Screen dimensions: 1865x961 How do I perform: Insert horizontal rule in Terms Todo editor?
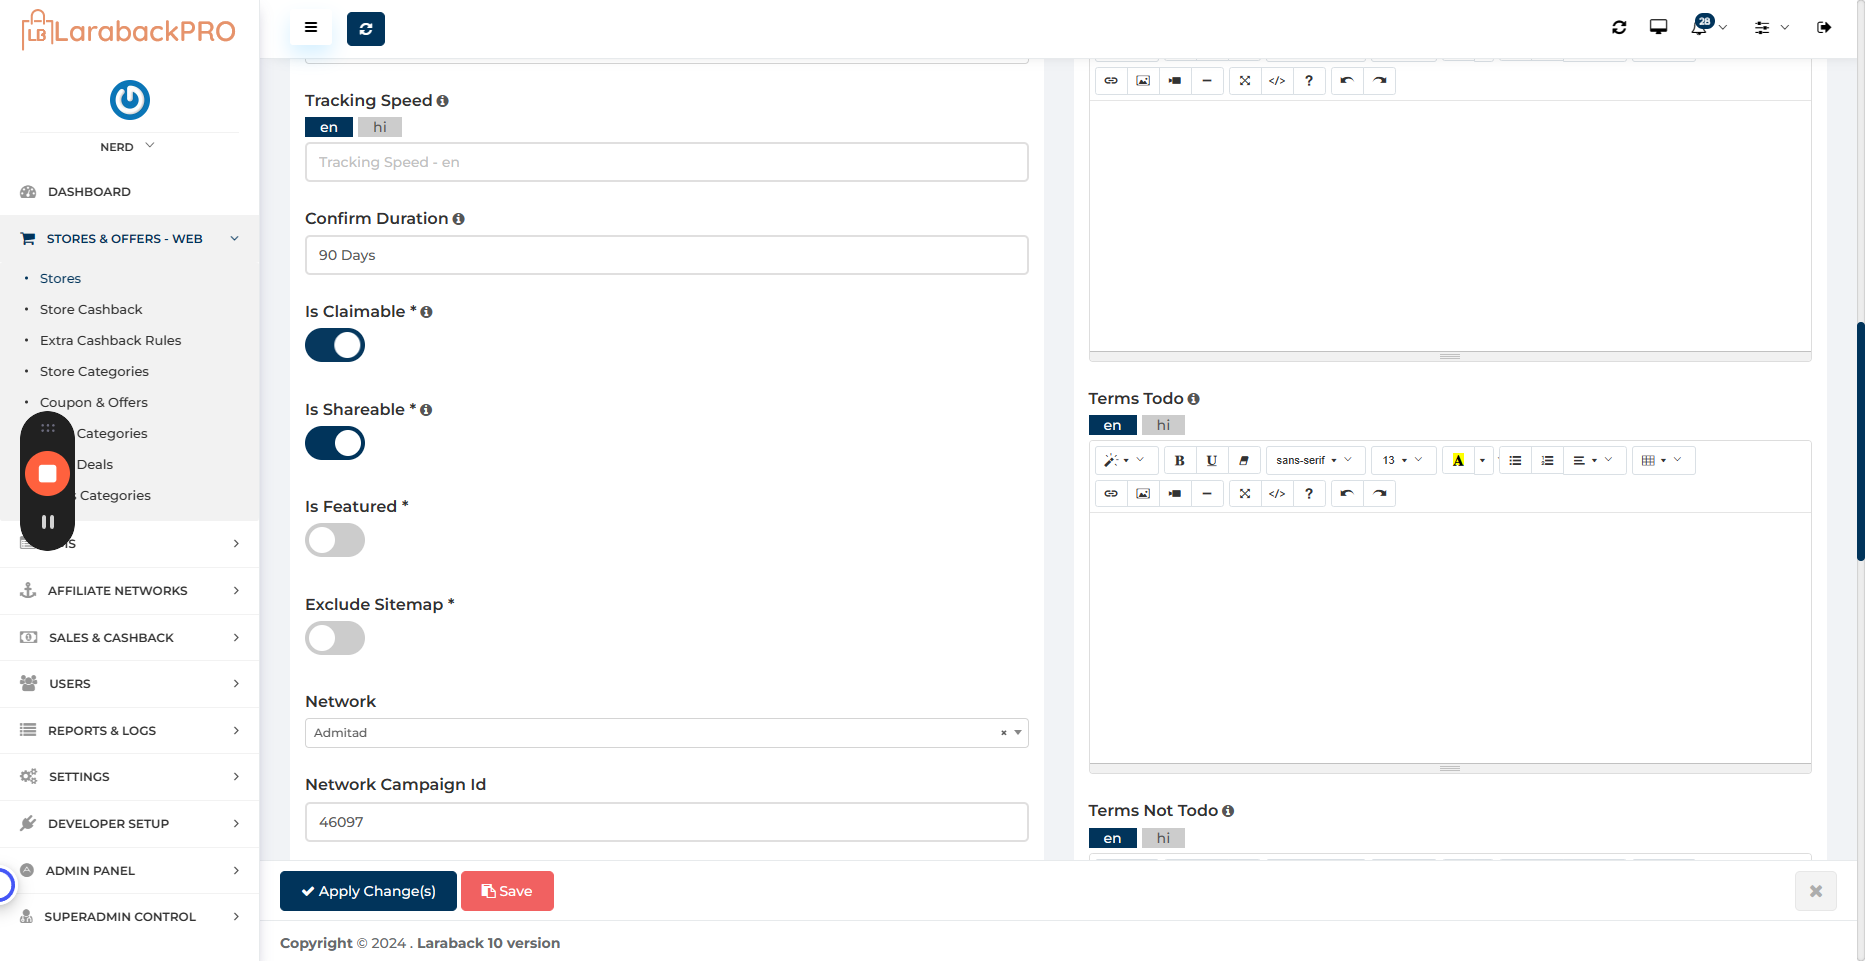coord(1207,493)
